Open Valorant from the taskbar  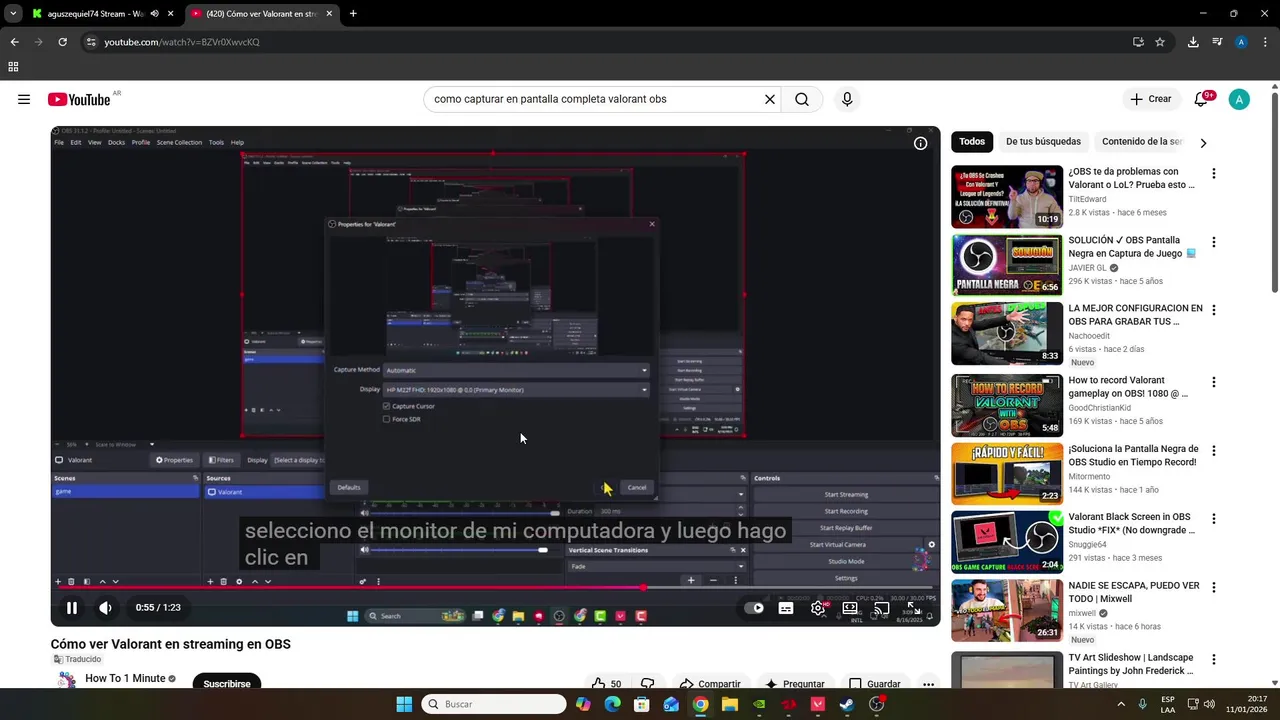[818, 704]
